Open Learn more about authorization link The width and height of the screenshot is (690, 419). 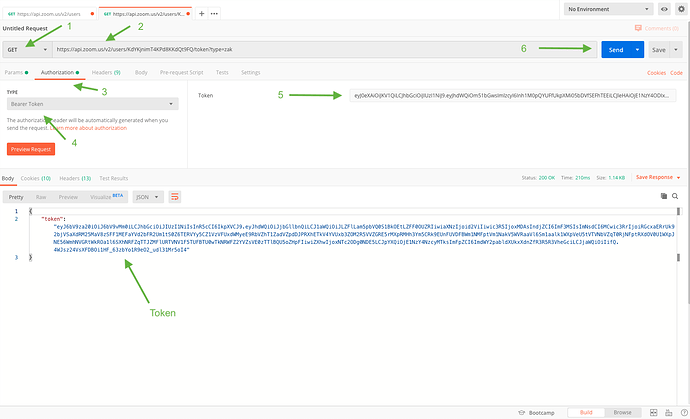(88, 128)
